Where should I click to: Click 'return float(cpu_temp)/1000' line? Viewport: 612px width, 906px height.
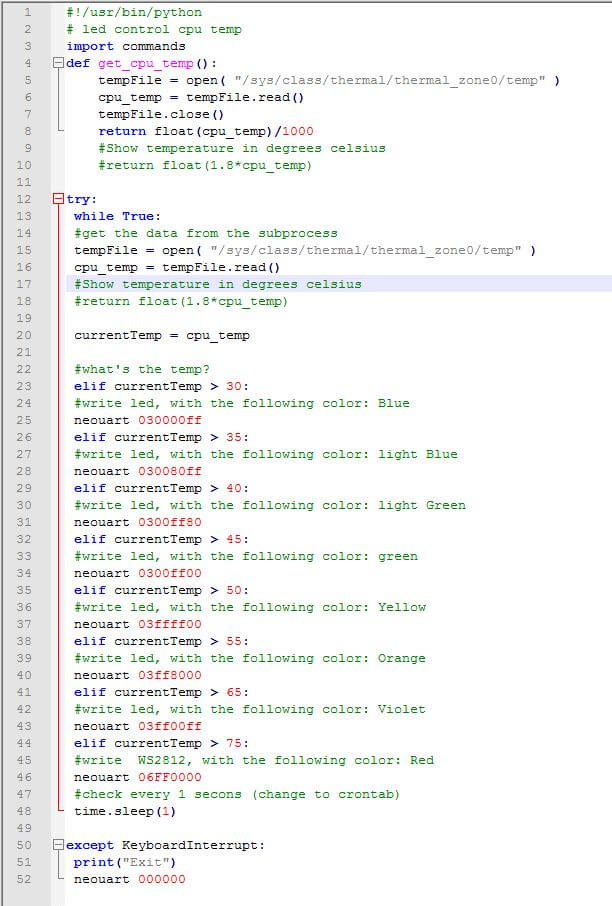[x=206, y=131]
